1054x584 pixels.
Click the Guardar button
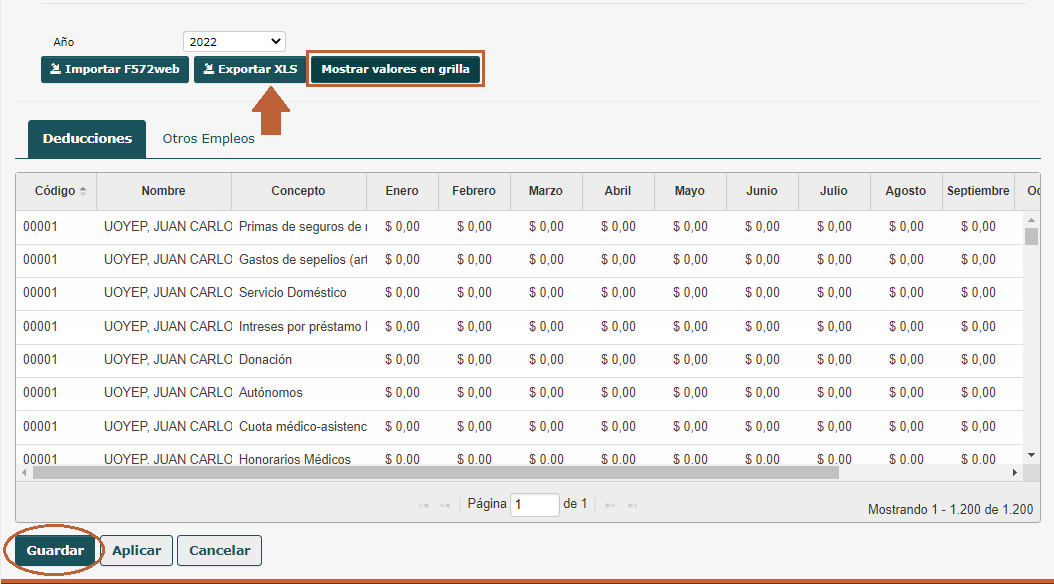point(55,550)
